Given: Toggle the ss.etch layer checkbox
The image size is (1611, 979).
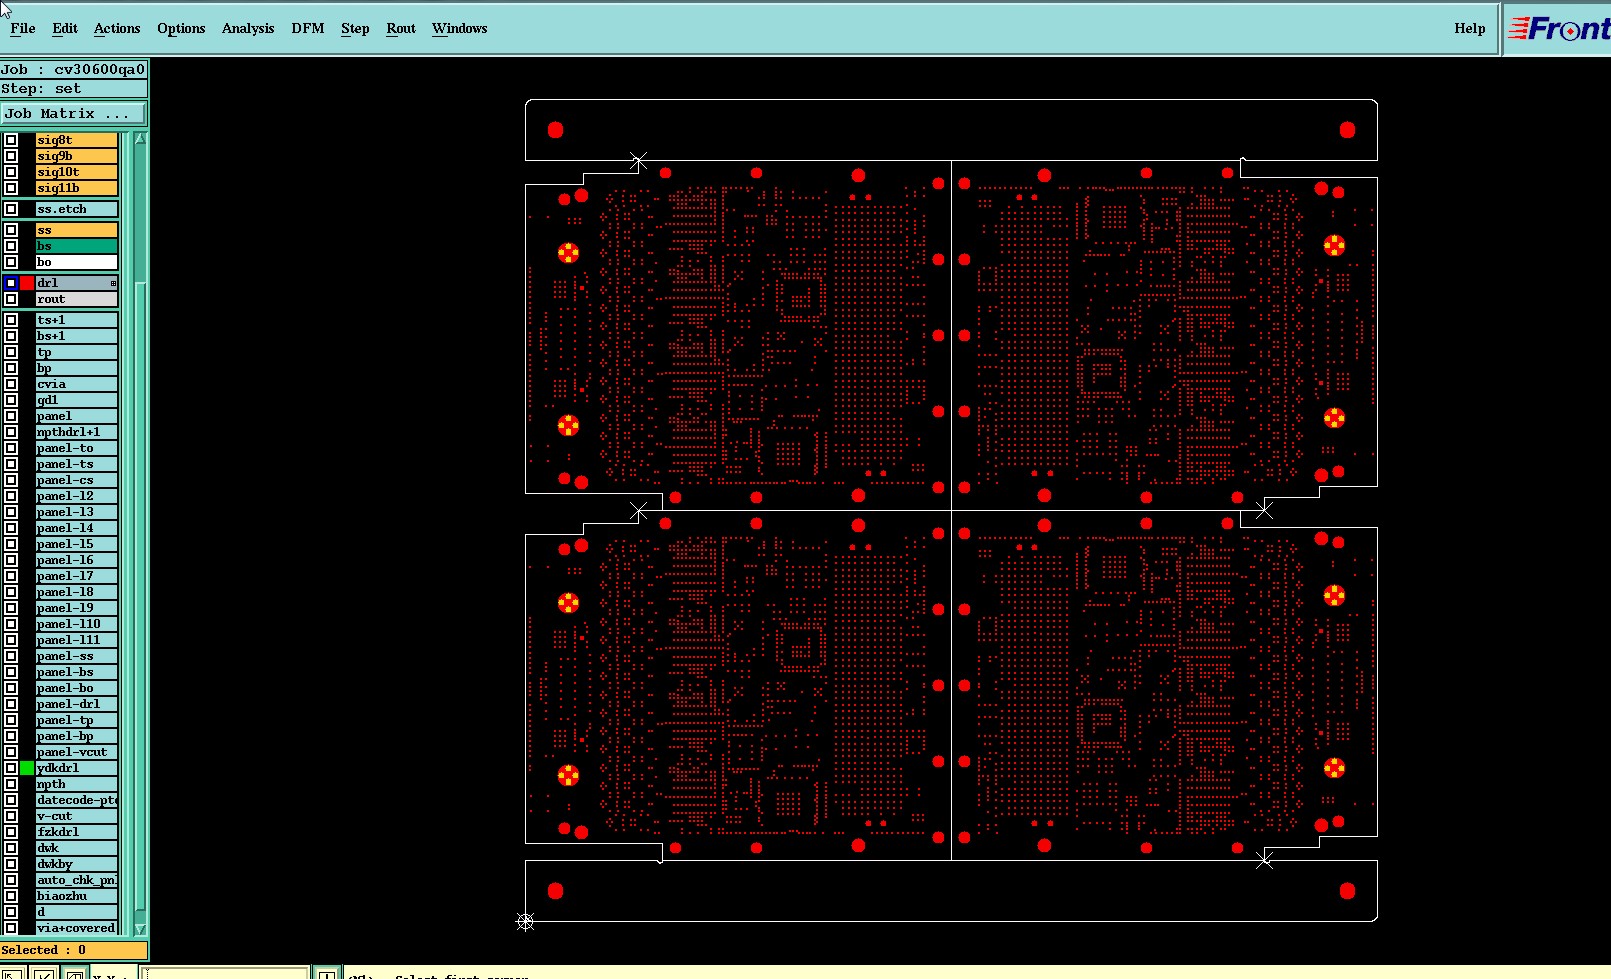Looking at the screenshot, I should tap(11, 209).
